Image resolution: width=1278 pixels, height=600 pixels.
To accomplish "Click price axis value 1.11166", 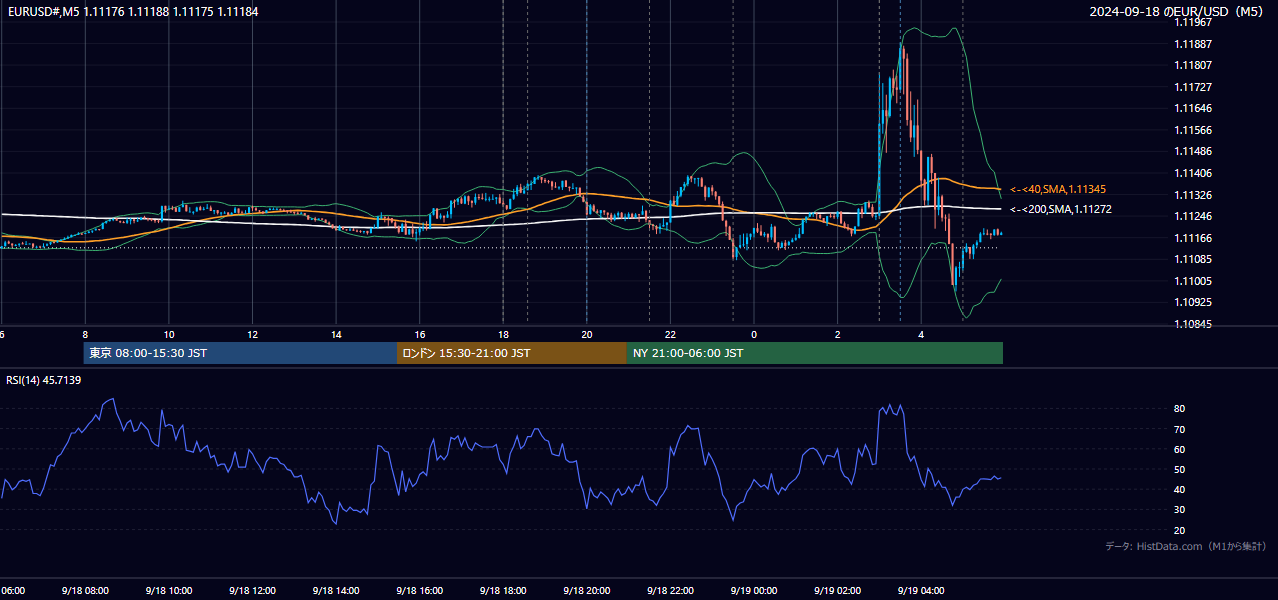I will [x=1193, y=238].
